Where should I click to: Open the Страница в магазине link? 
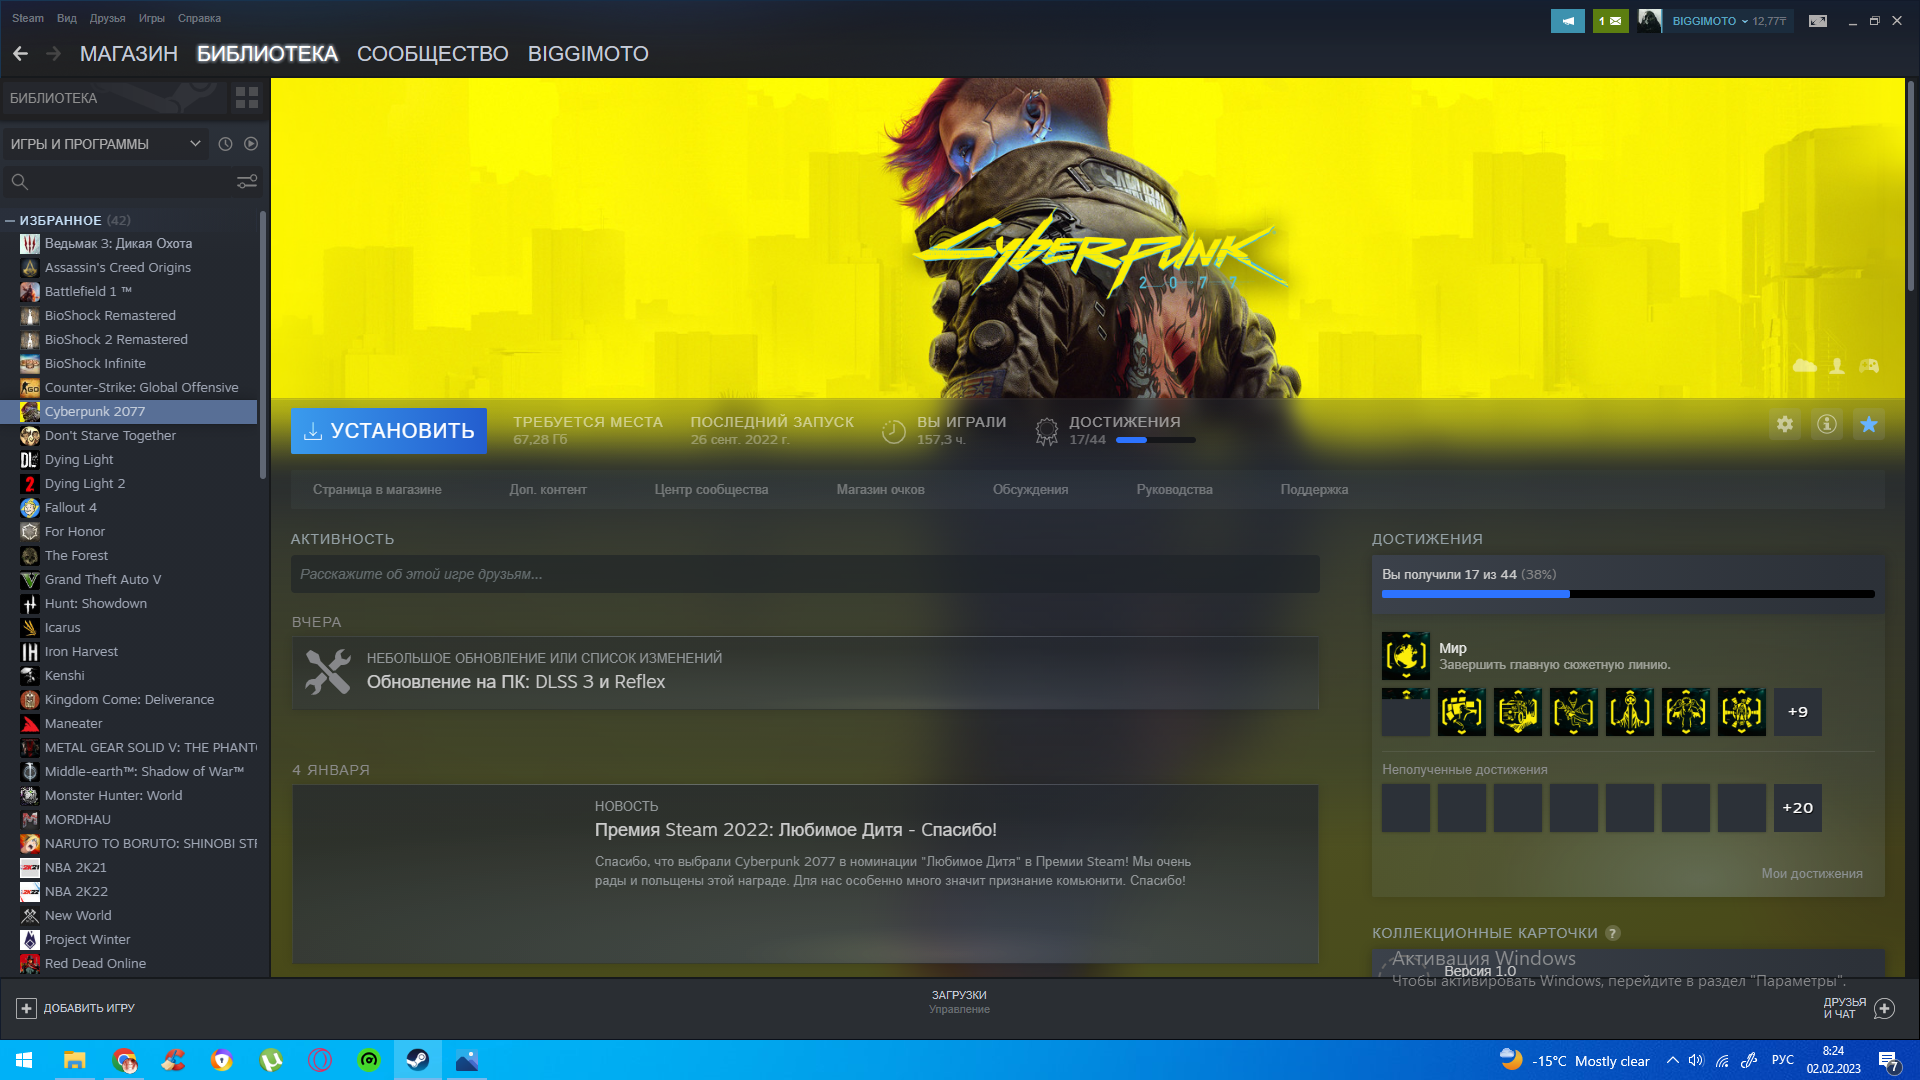coord(377,490)
